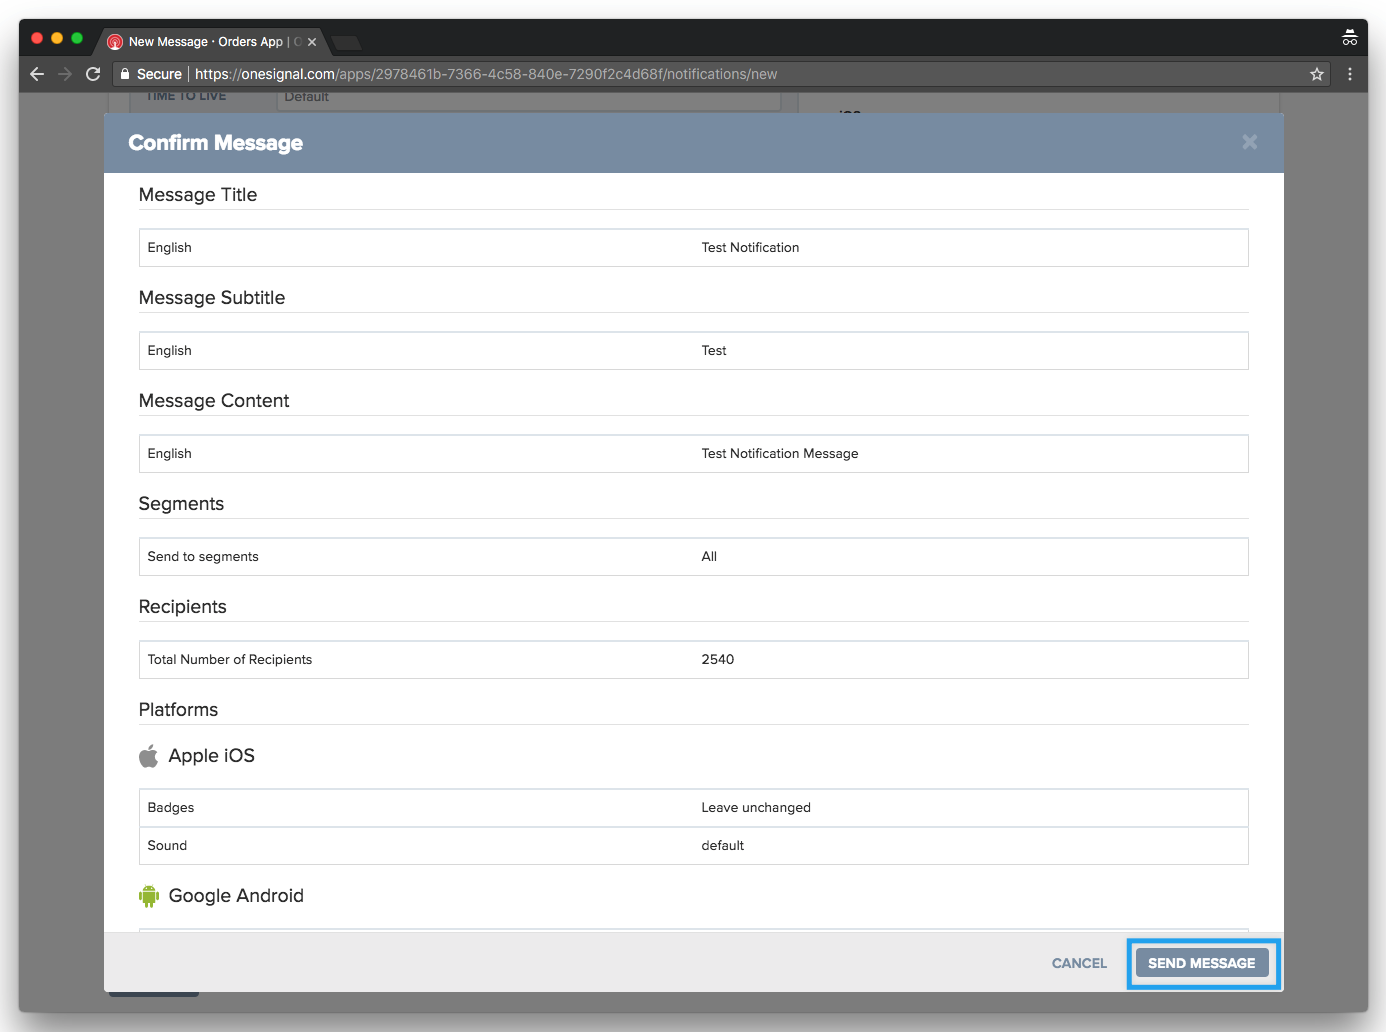The image size is (1386, 1032).
Task: Click the green macOS fullscreen button
Action: (77, 38)
